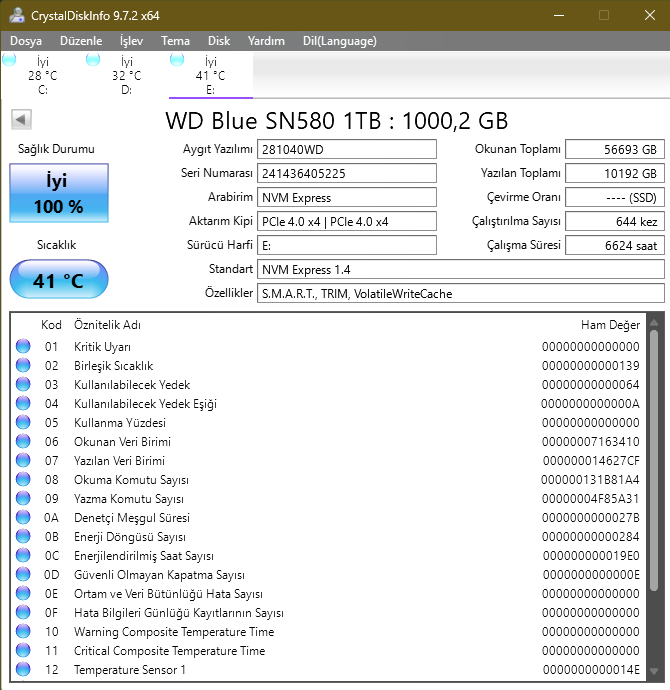Click the Çevirme Oranı value ---- (SSD)
The width and height of the screenshot is (670, 690).
[x=615, y=197]
